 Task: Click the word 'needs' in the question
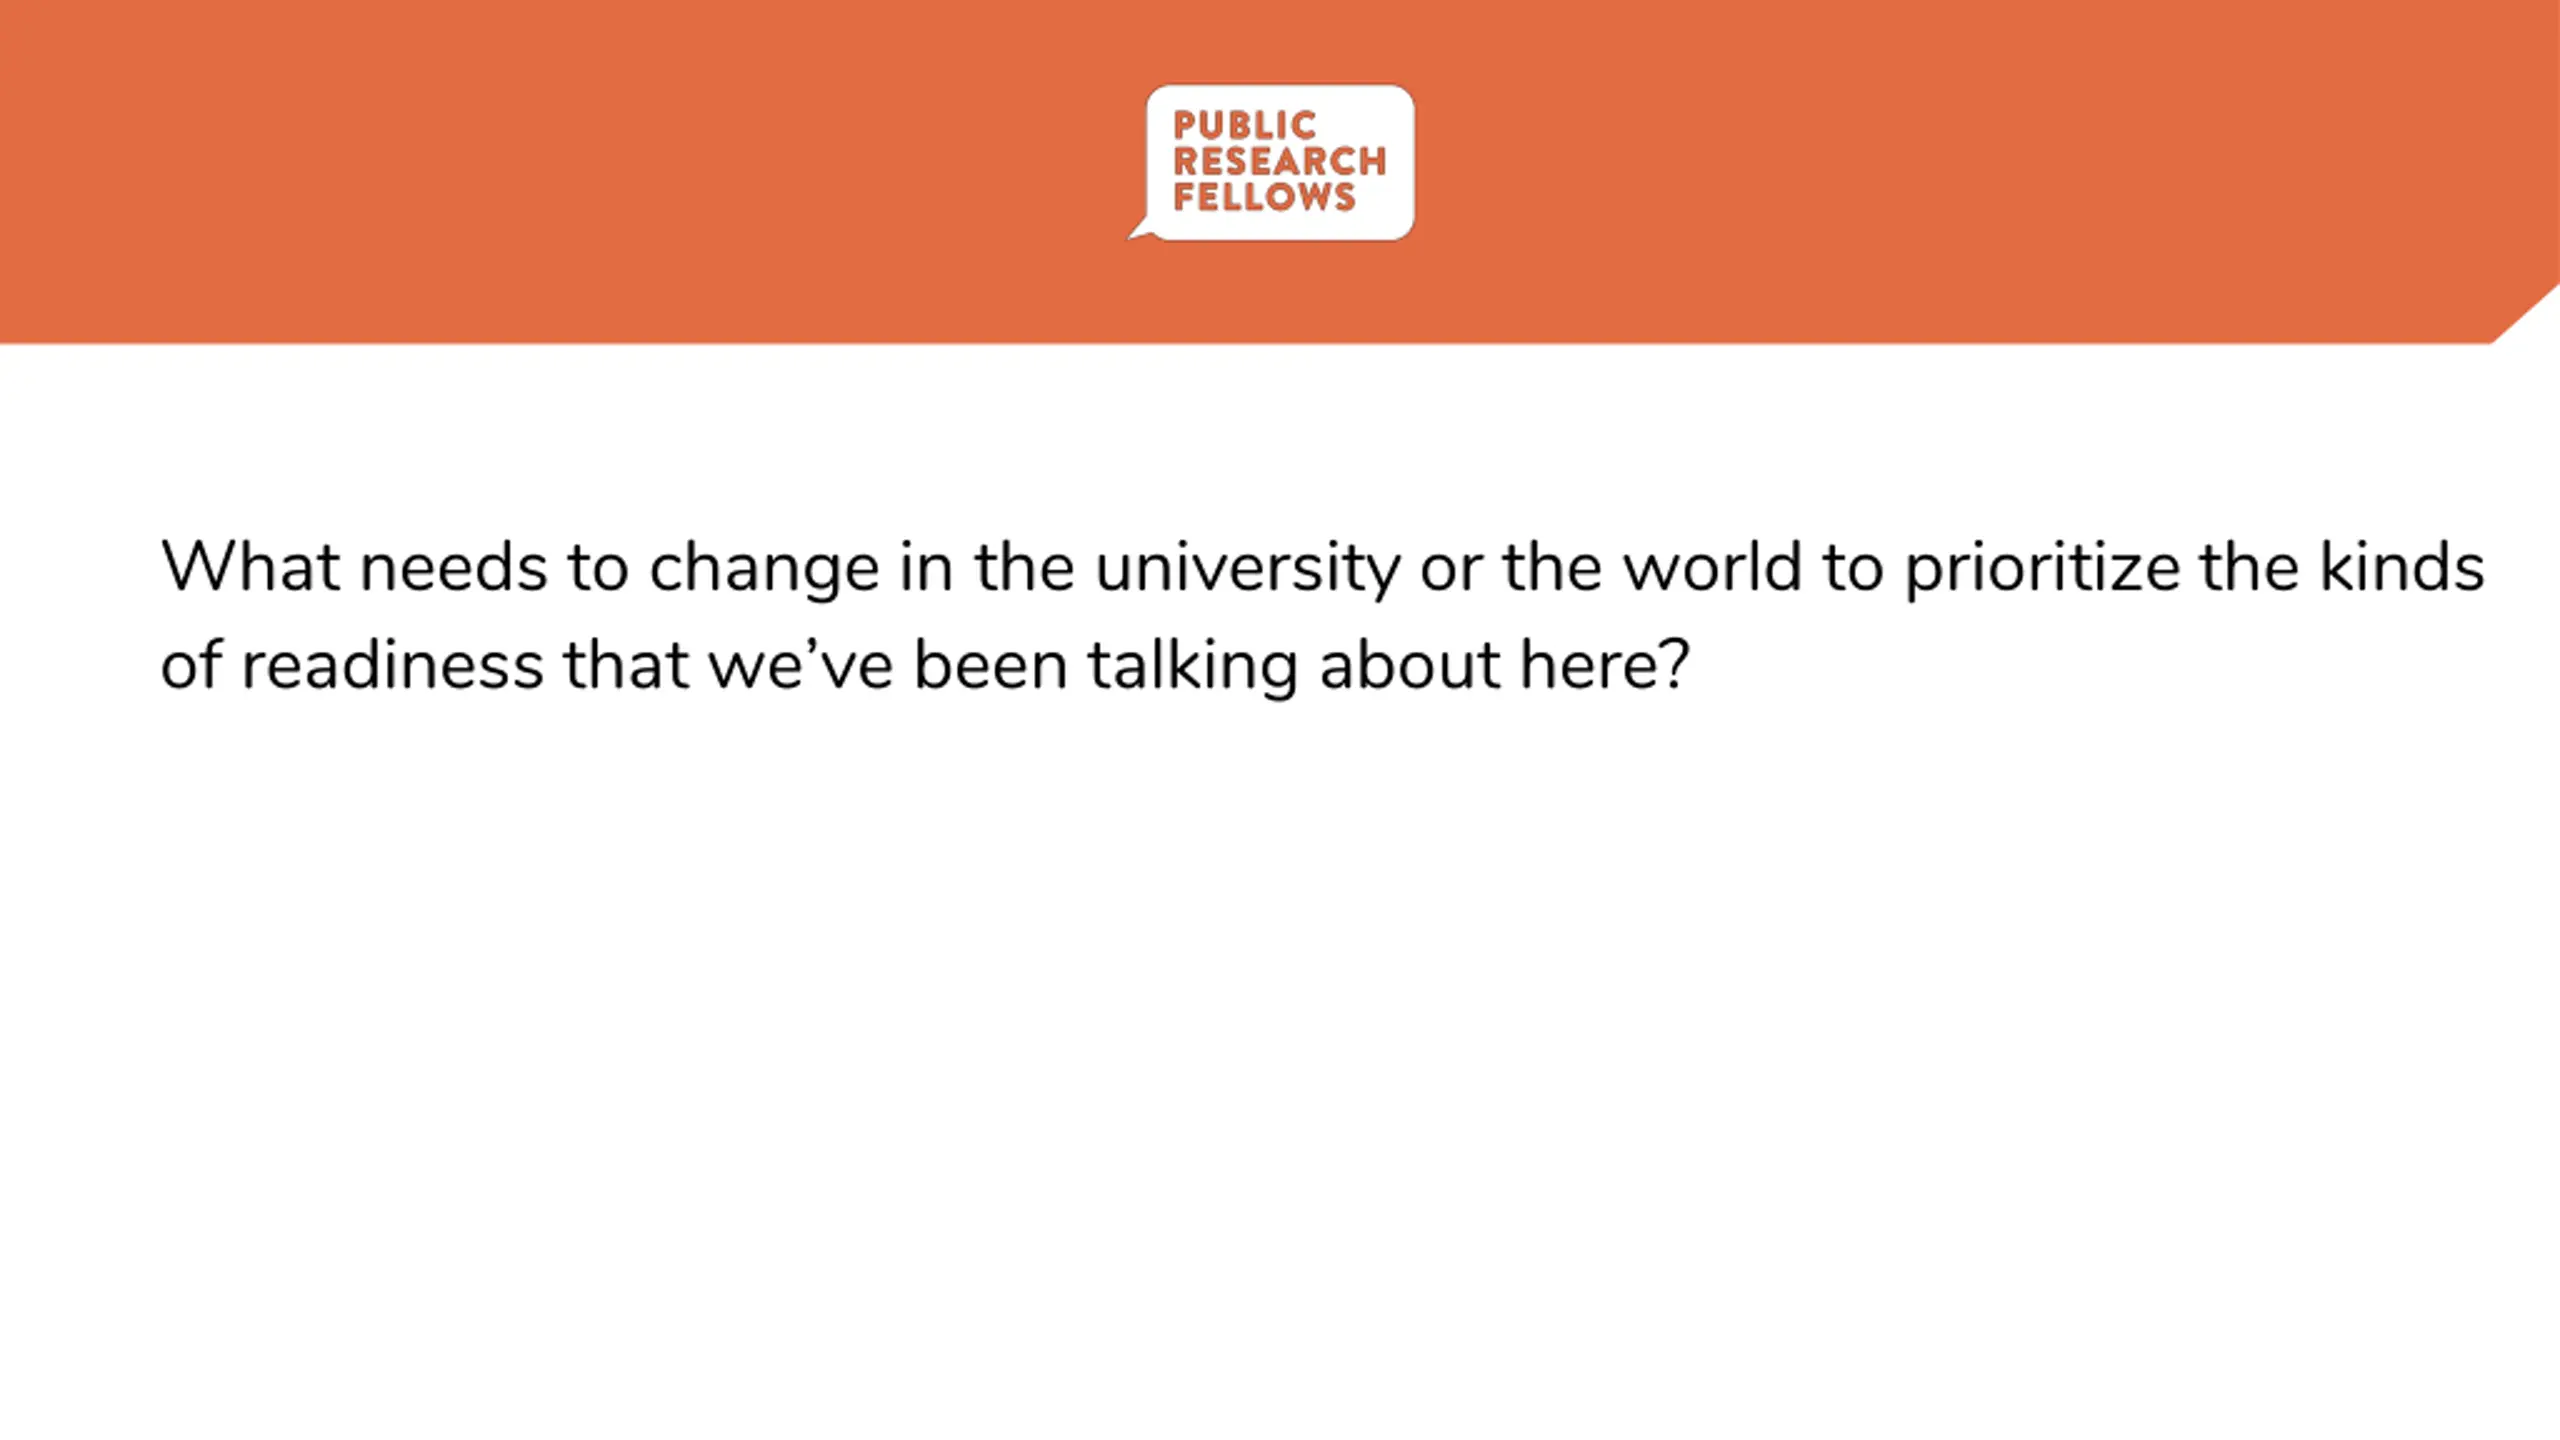coord(453,566)
